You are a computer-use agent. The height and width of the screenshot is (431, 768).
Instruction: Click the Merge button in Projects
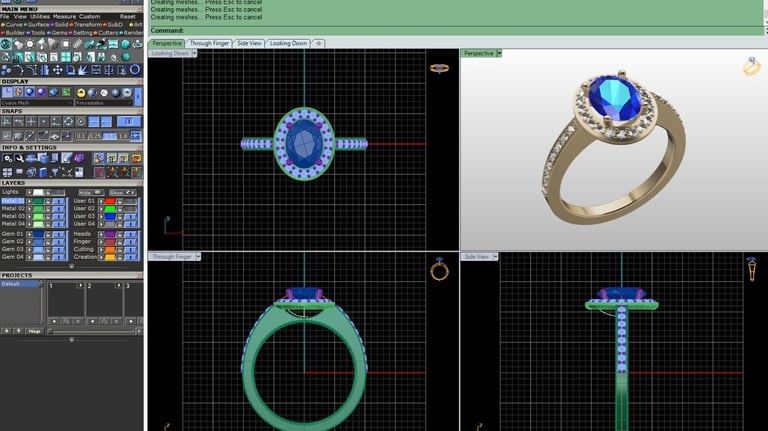coord(34,331)
